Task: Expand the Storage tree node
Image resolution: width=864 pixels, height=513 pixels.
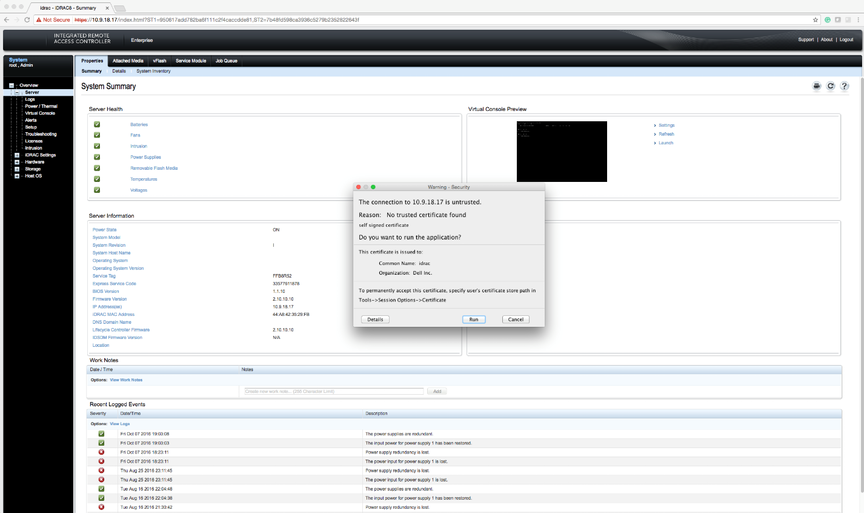Action: click(17, 169)
